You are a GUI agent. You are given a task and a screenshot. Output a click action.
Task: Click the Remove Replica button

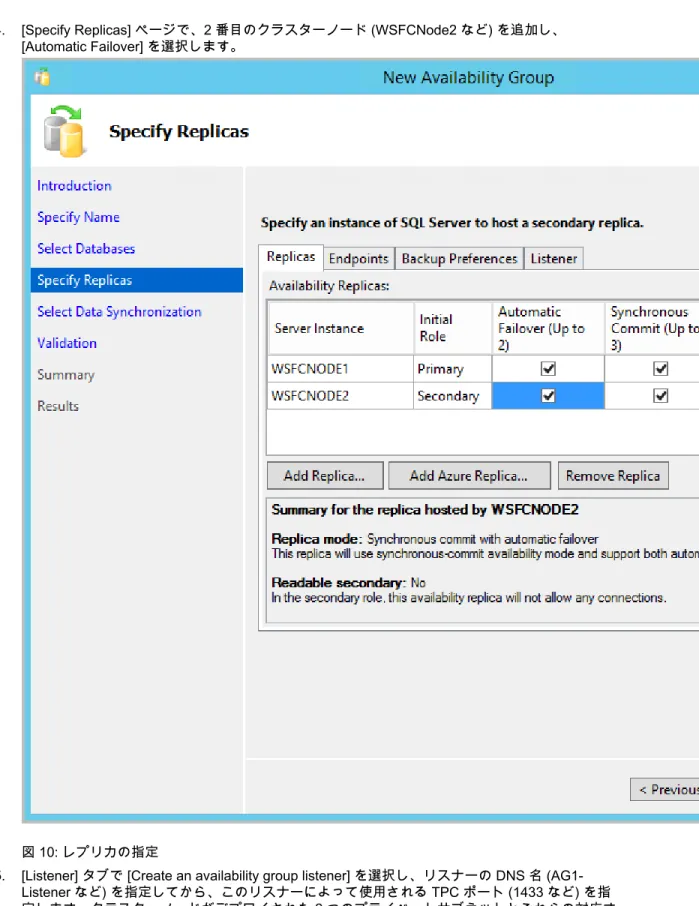613,476
